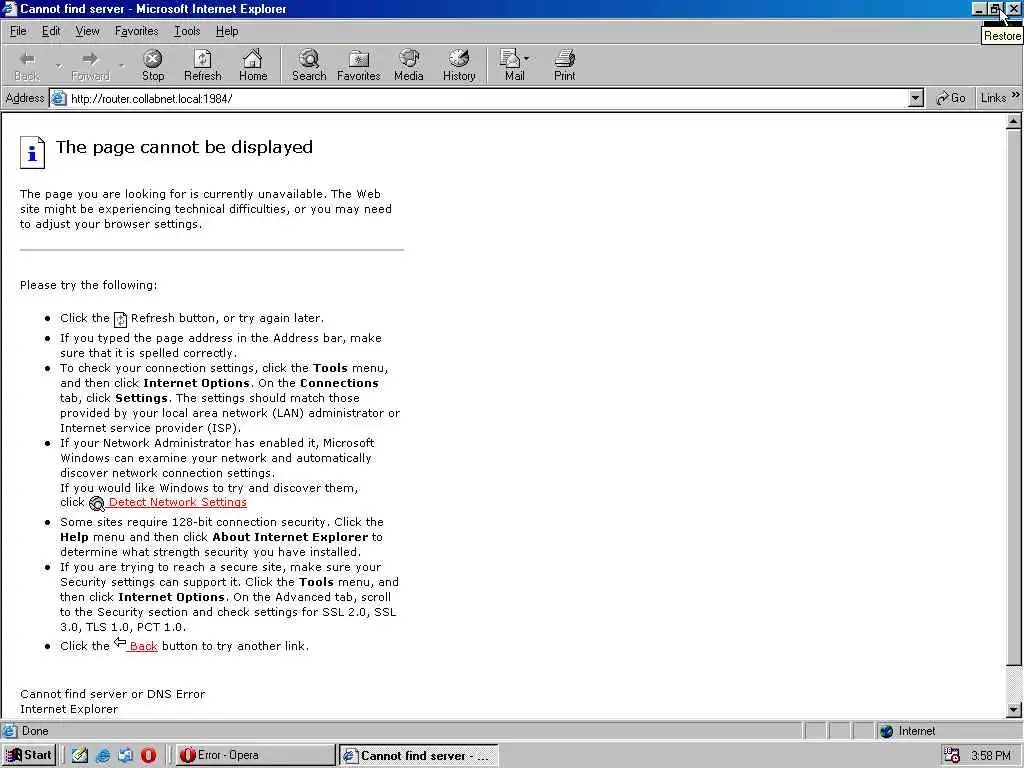Click the Forward toolbar button
The height and width of the screenshot is (768, 1024).
(x=90, y=65)
